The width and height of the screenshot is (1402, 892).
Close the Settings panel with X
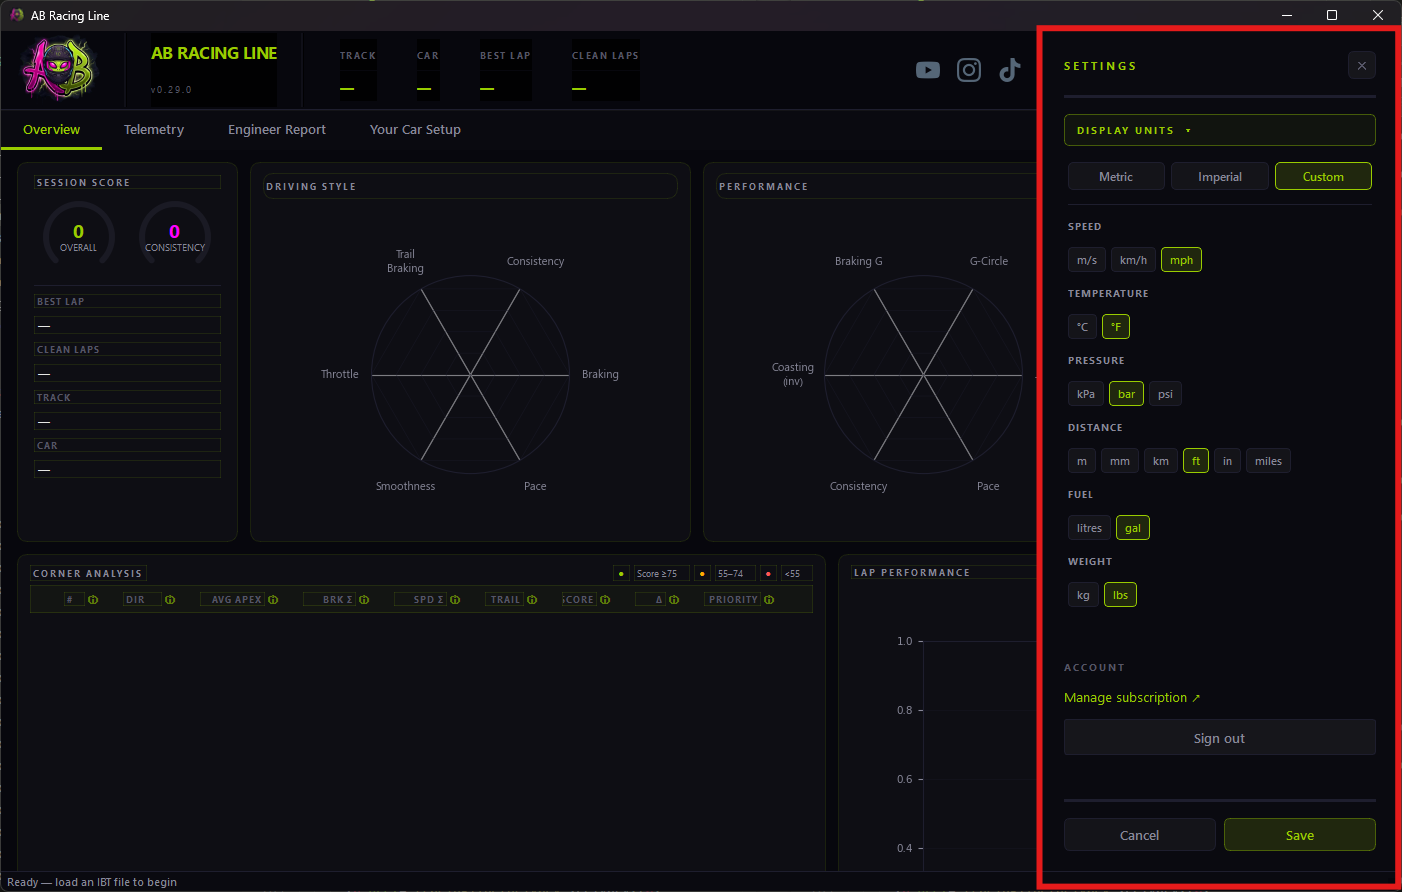point(1361,66)
